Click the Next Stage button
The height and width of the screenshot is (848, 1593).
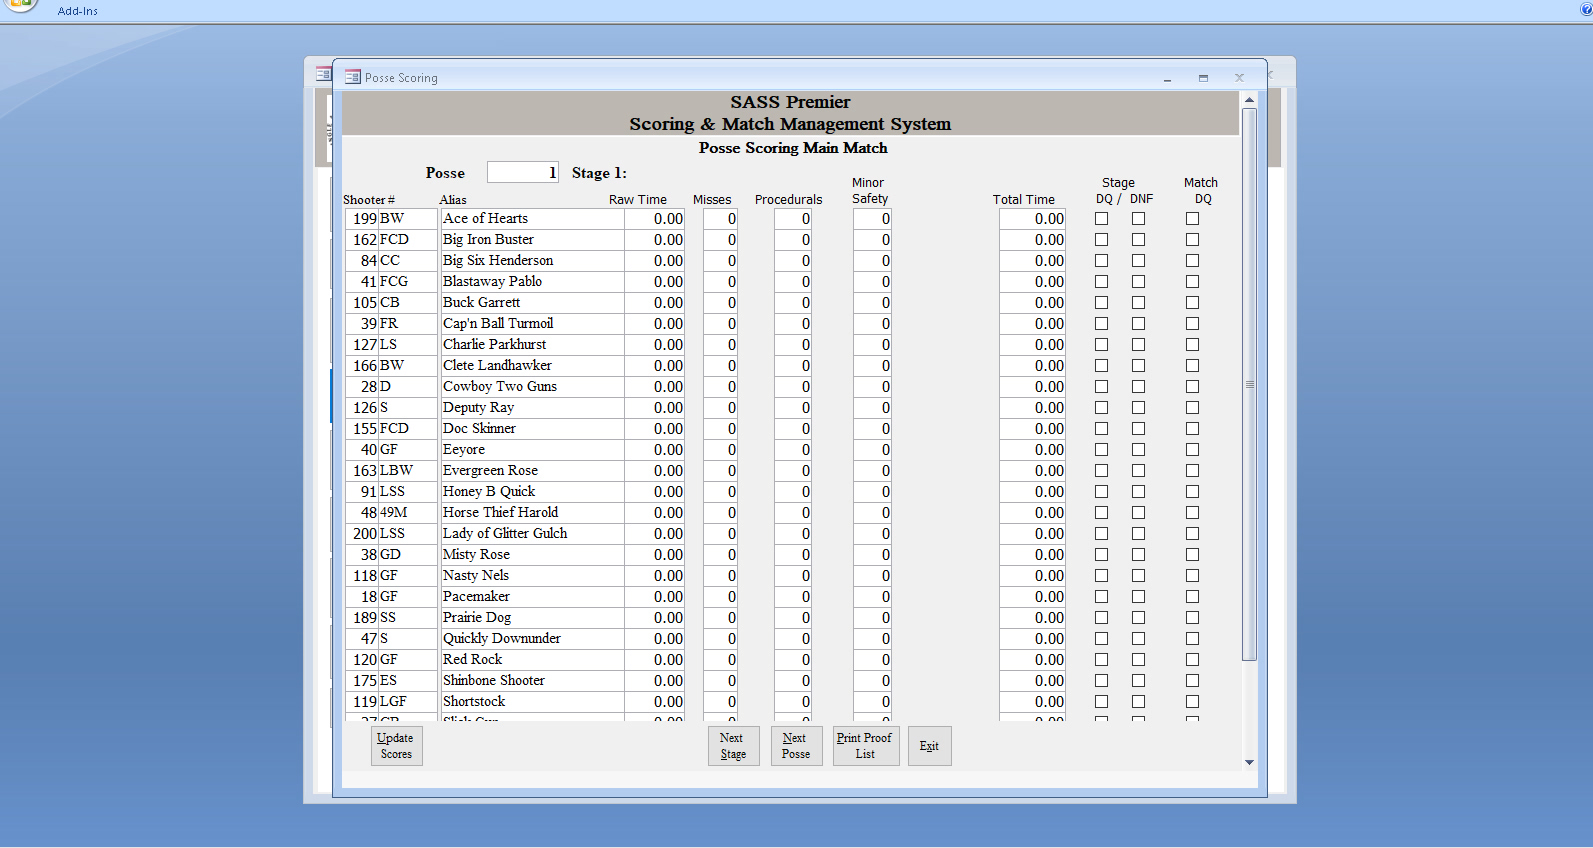click(x=733, y=746)
